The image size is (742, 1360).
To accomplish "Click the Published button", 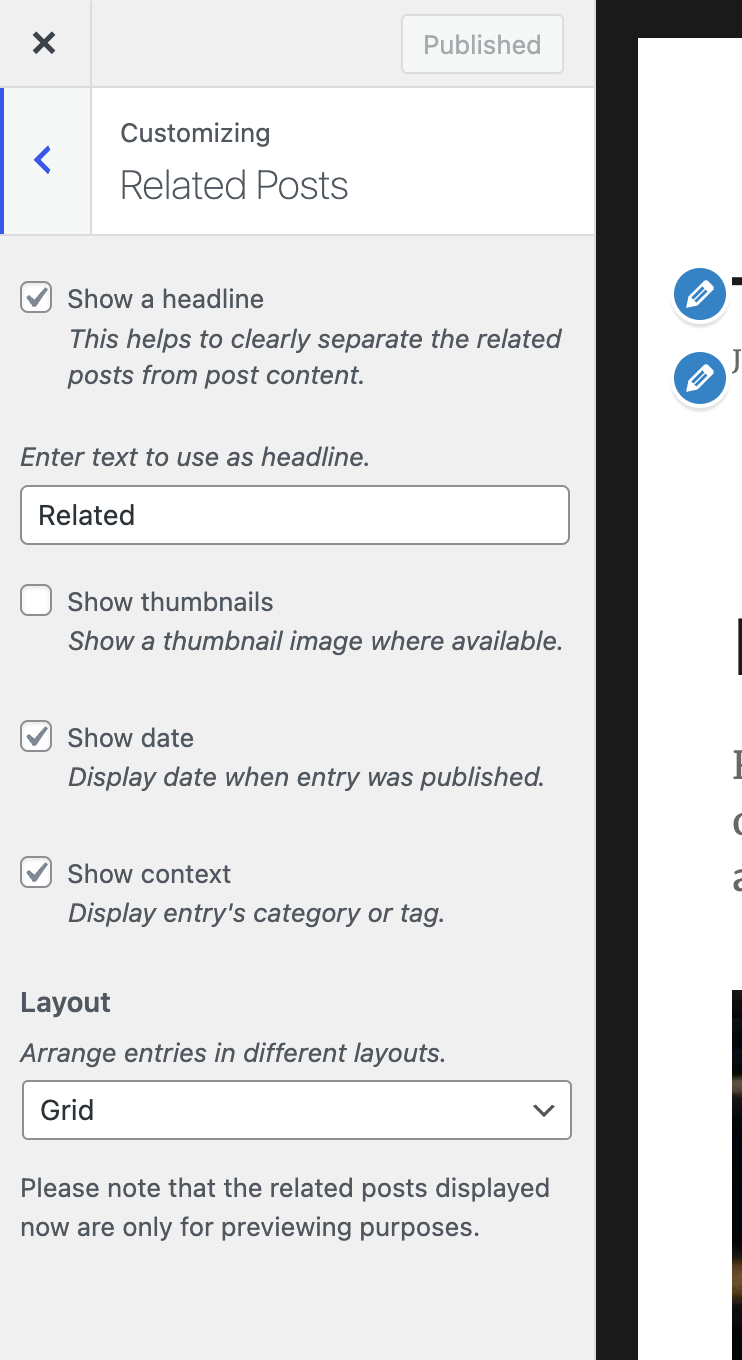I will pos(482,44).
